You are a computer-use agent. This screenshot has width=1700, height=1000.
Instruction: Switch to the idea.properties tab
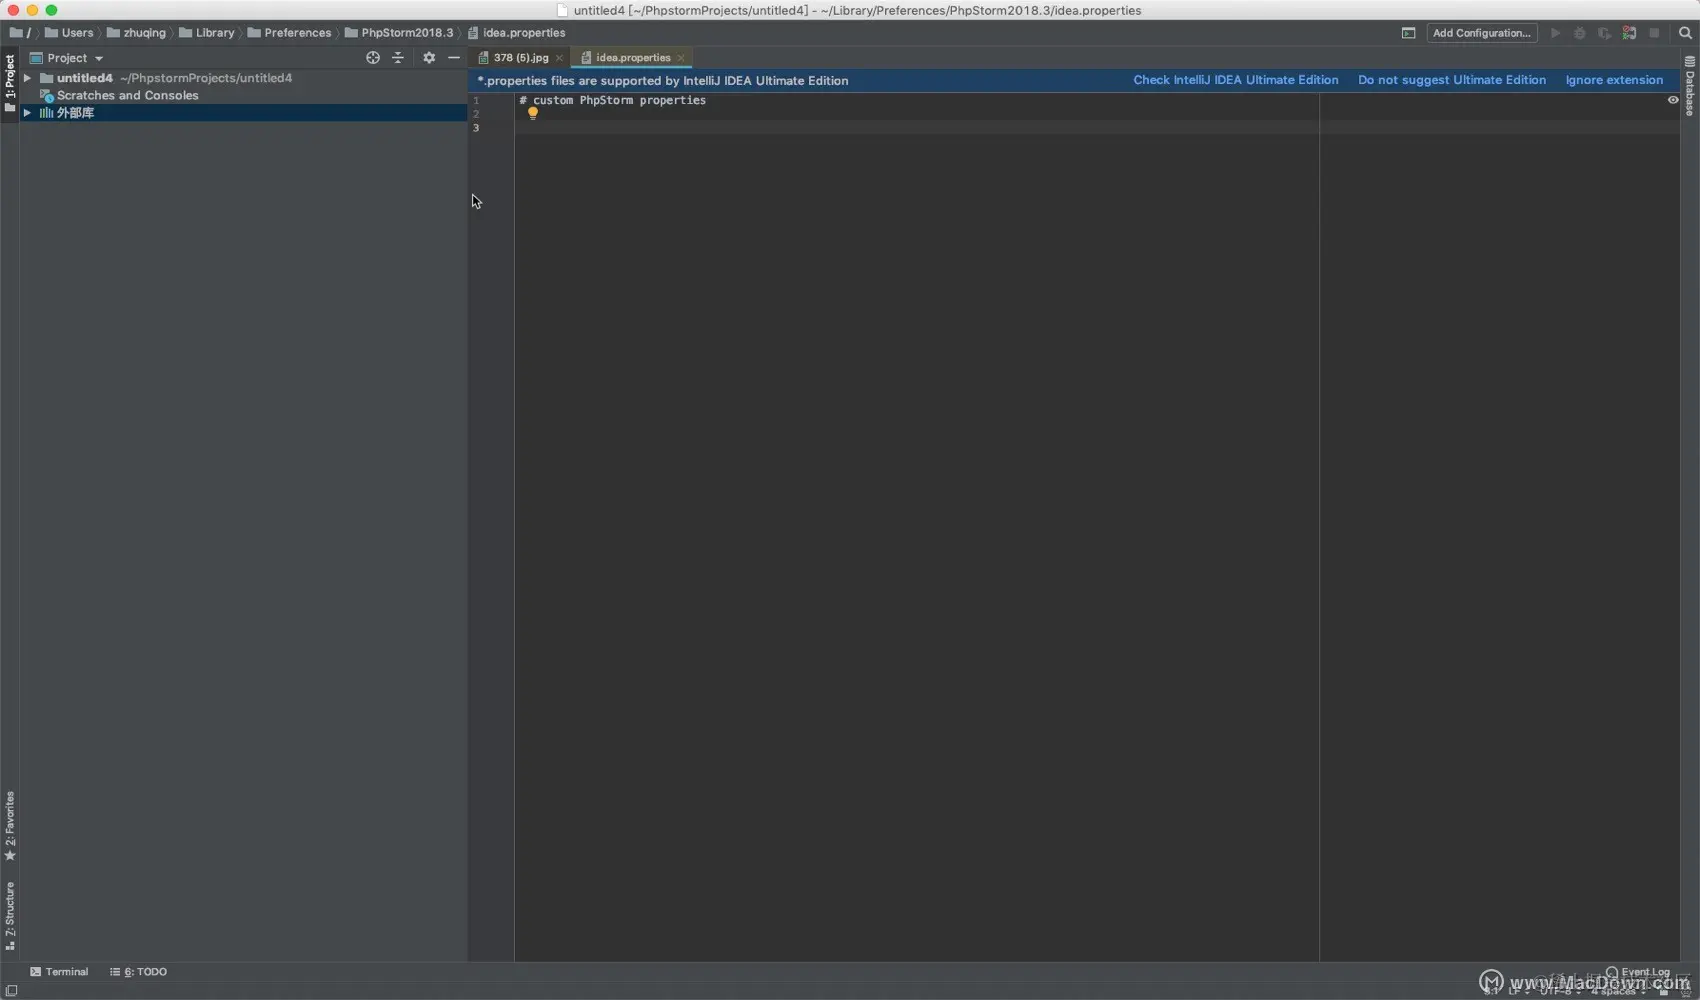(632, 58)
